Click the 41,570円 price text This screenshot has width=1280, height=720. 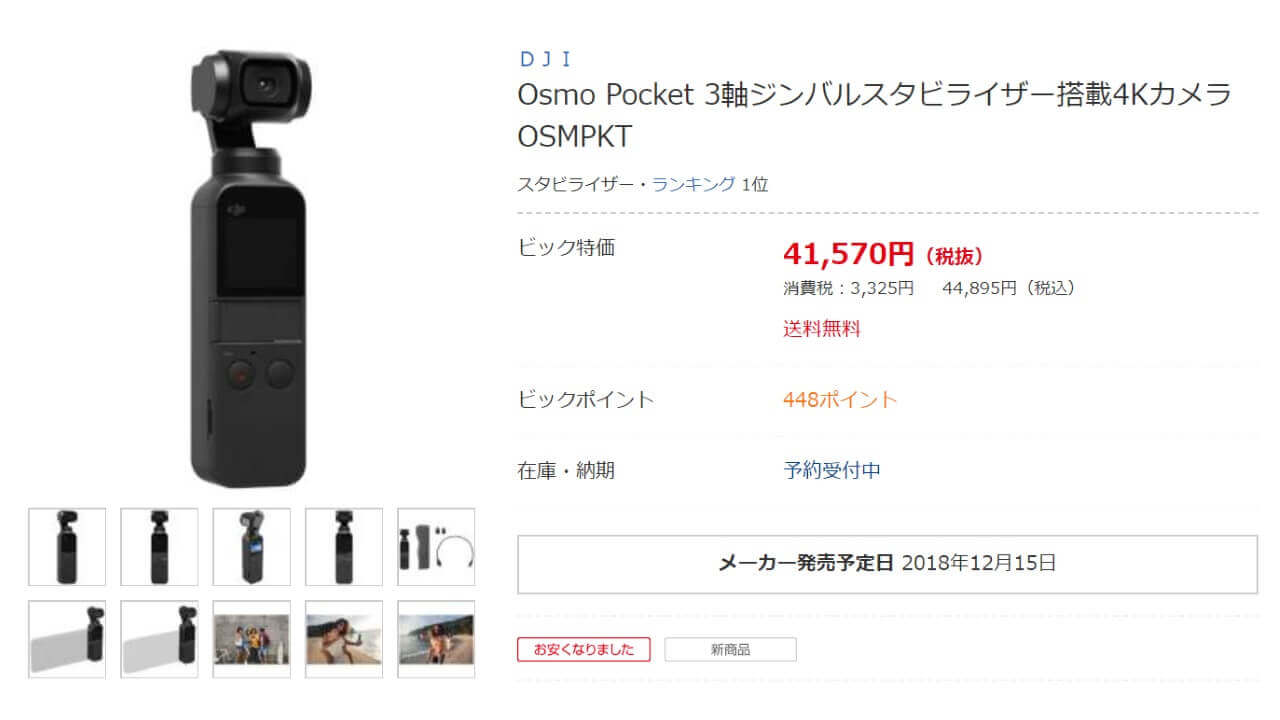coord(848,255)
